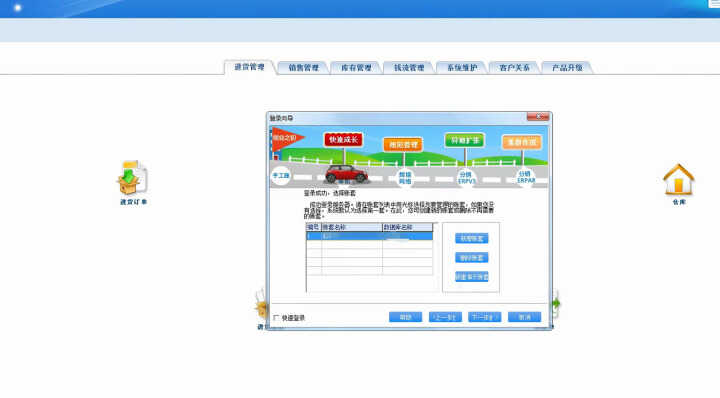Click the 删除账套 button
Image resolution: width=720 pixels, height=398 pixels.
coord(472,258)
